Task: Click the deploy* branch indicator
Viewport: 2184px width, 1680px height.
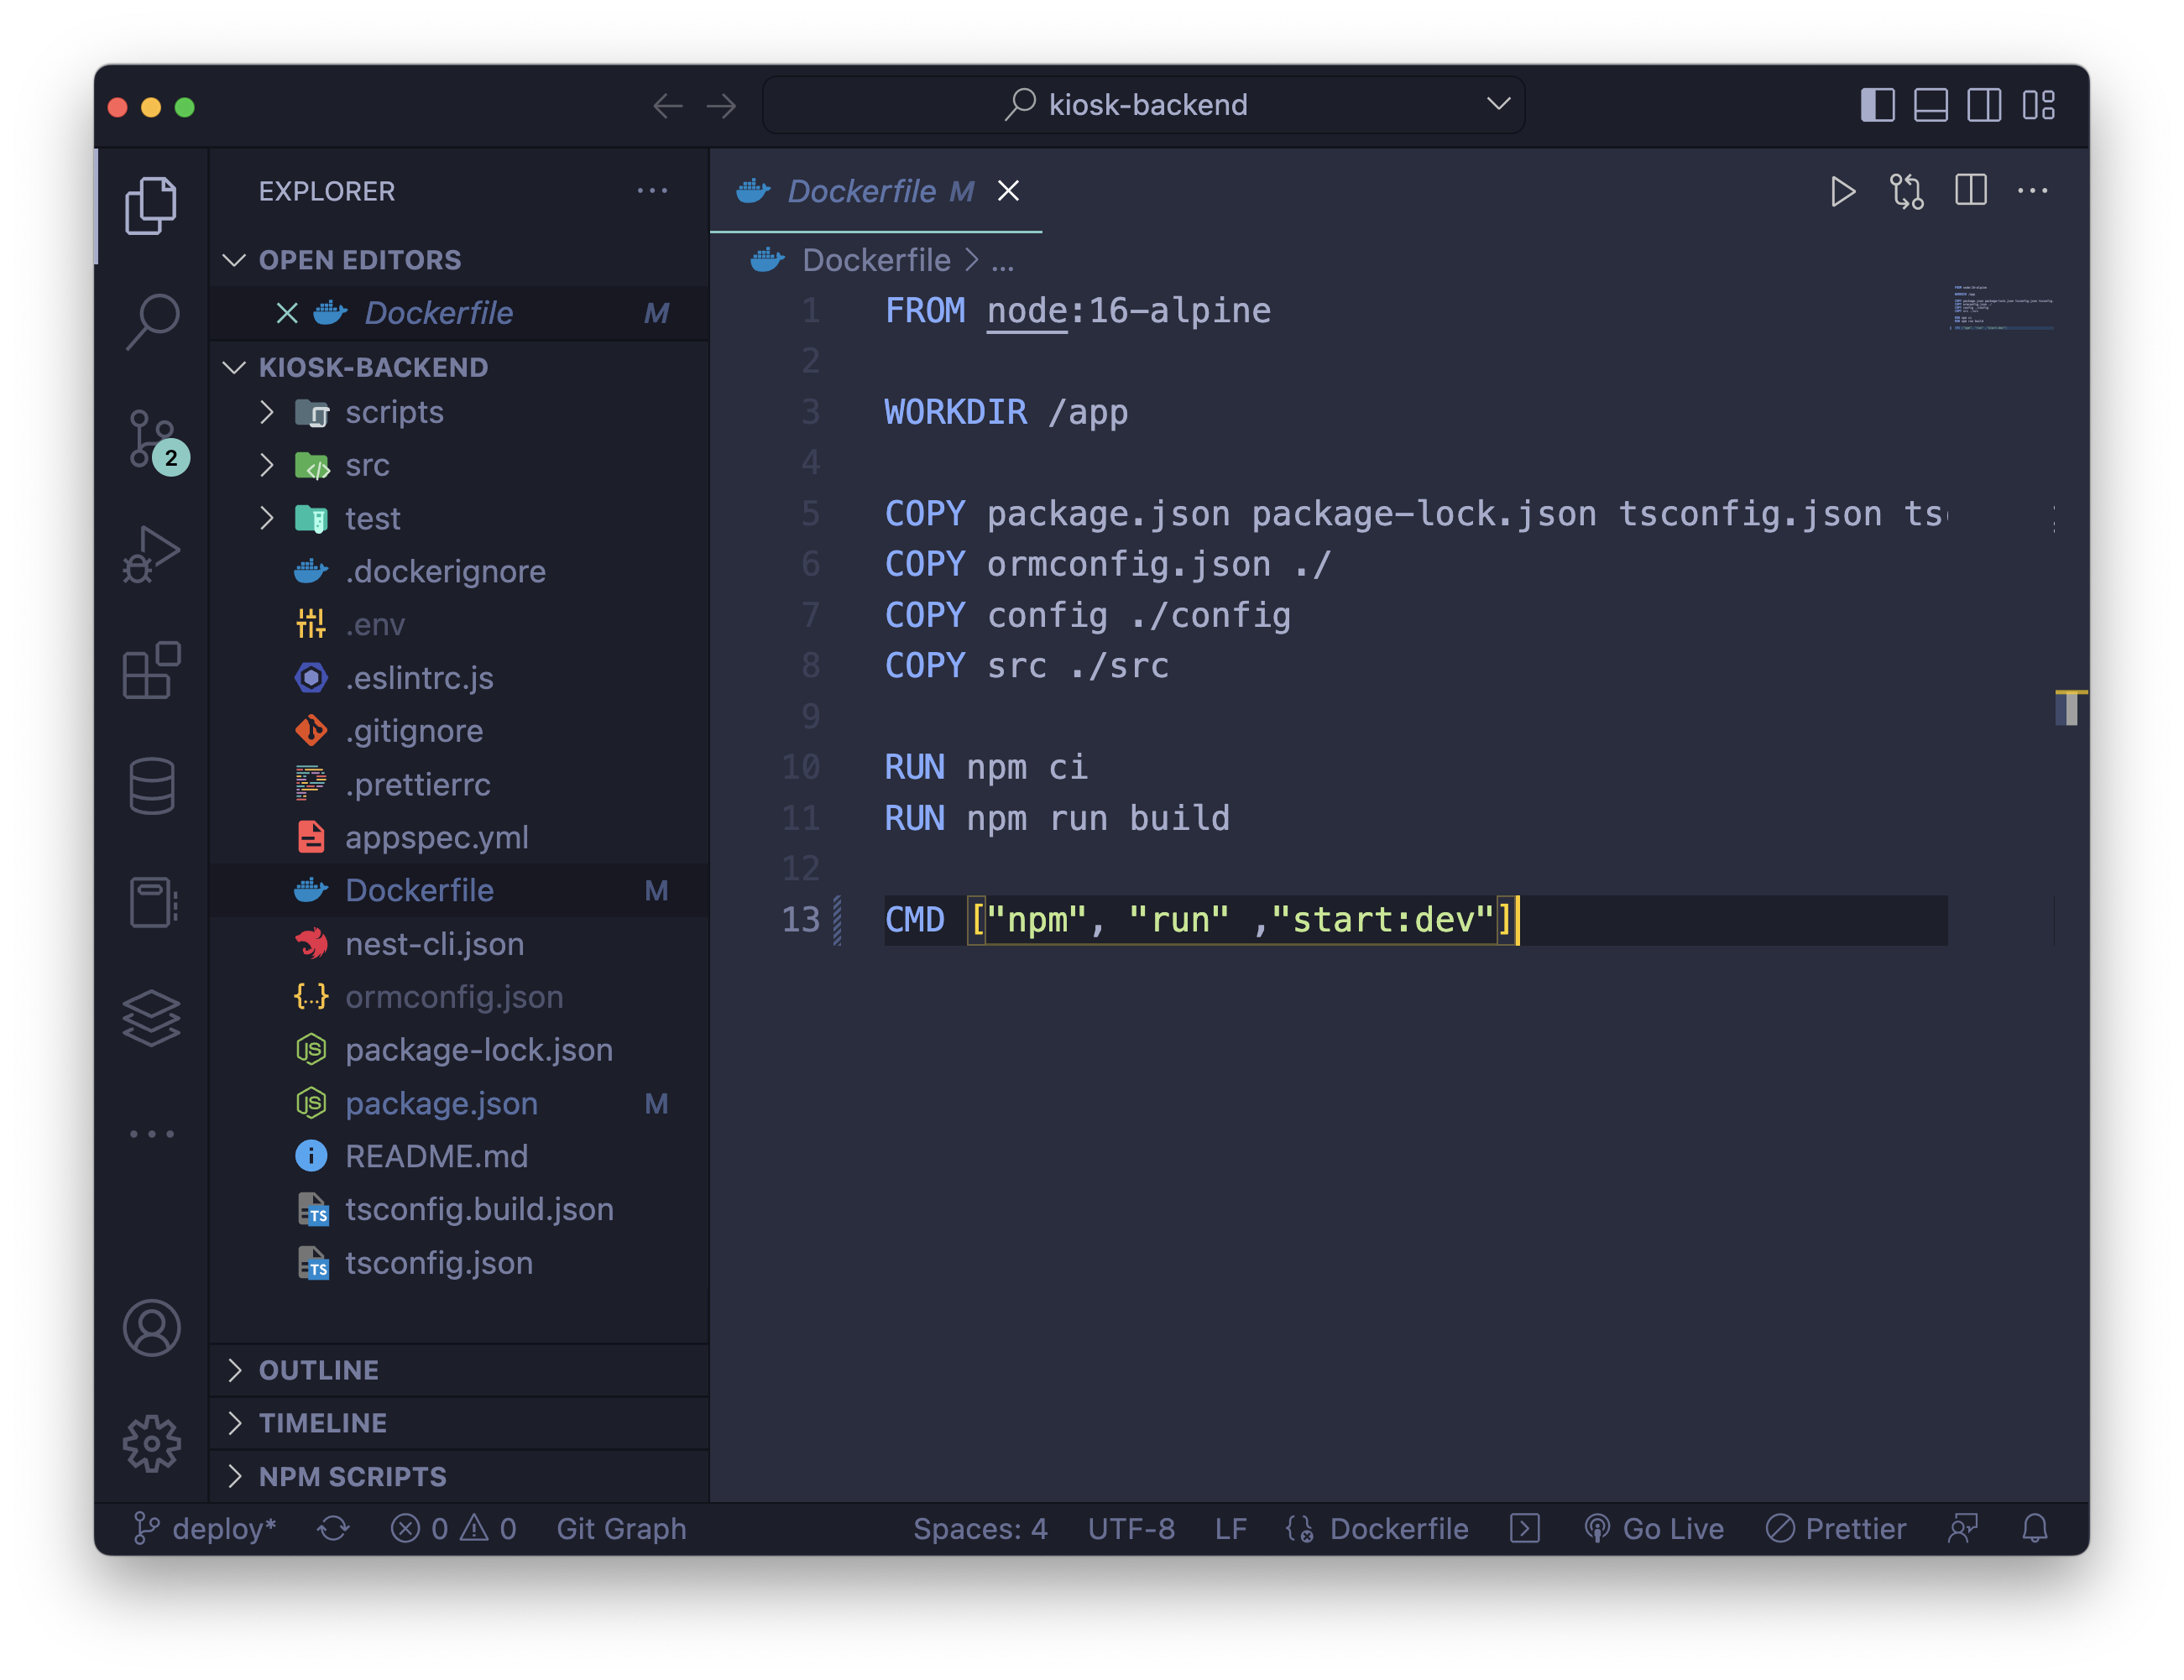Action: click(205, 1529)
